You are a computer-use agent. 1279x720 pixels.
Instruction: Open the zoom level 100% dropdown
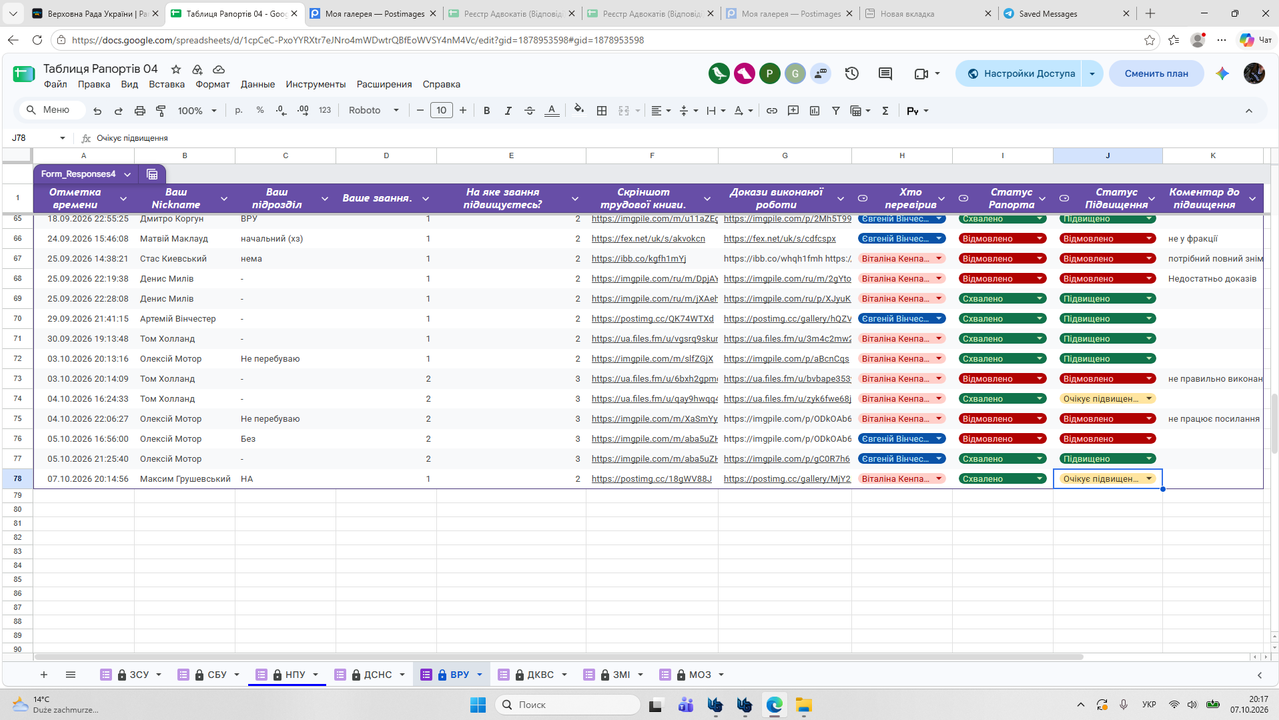(x=195, y=111)
